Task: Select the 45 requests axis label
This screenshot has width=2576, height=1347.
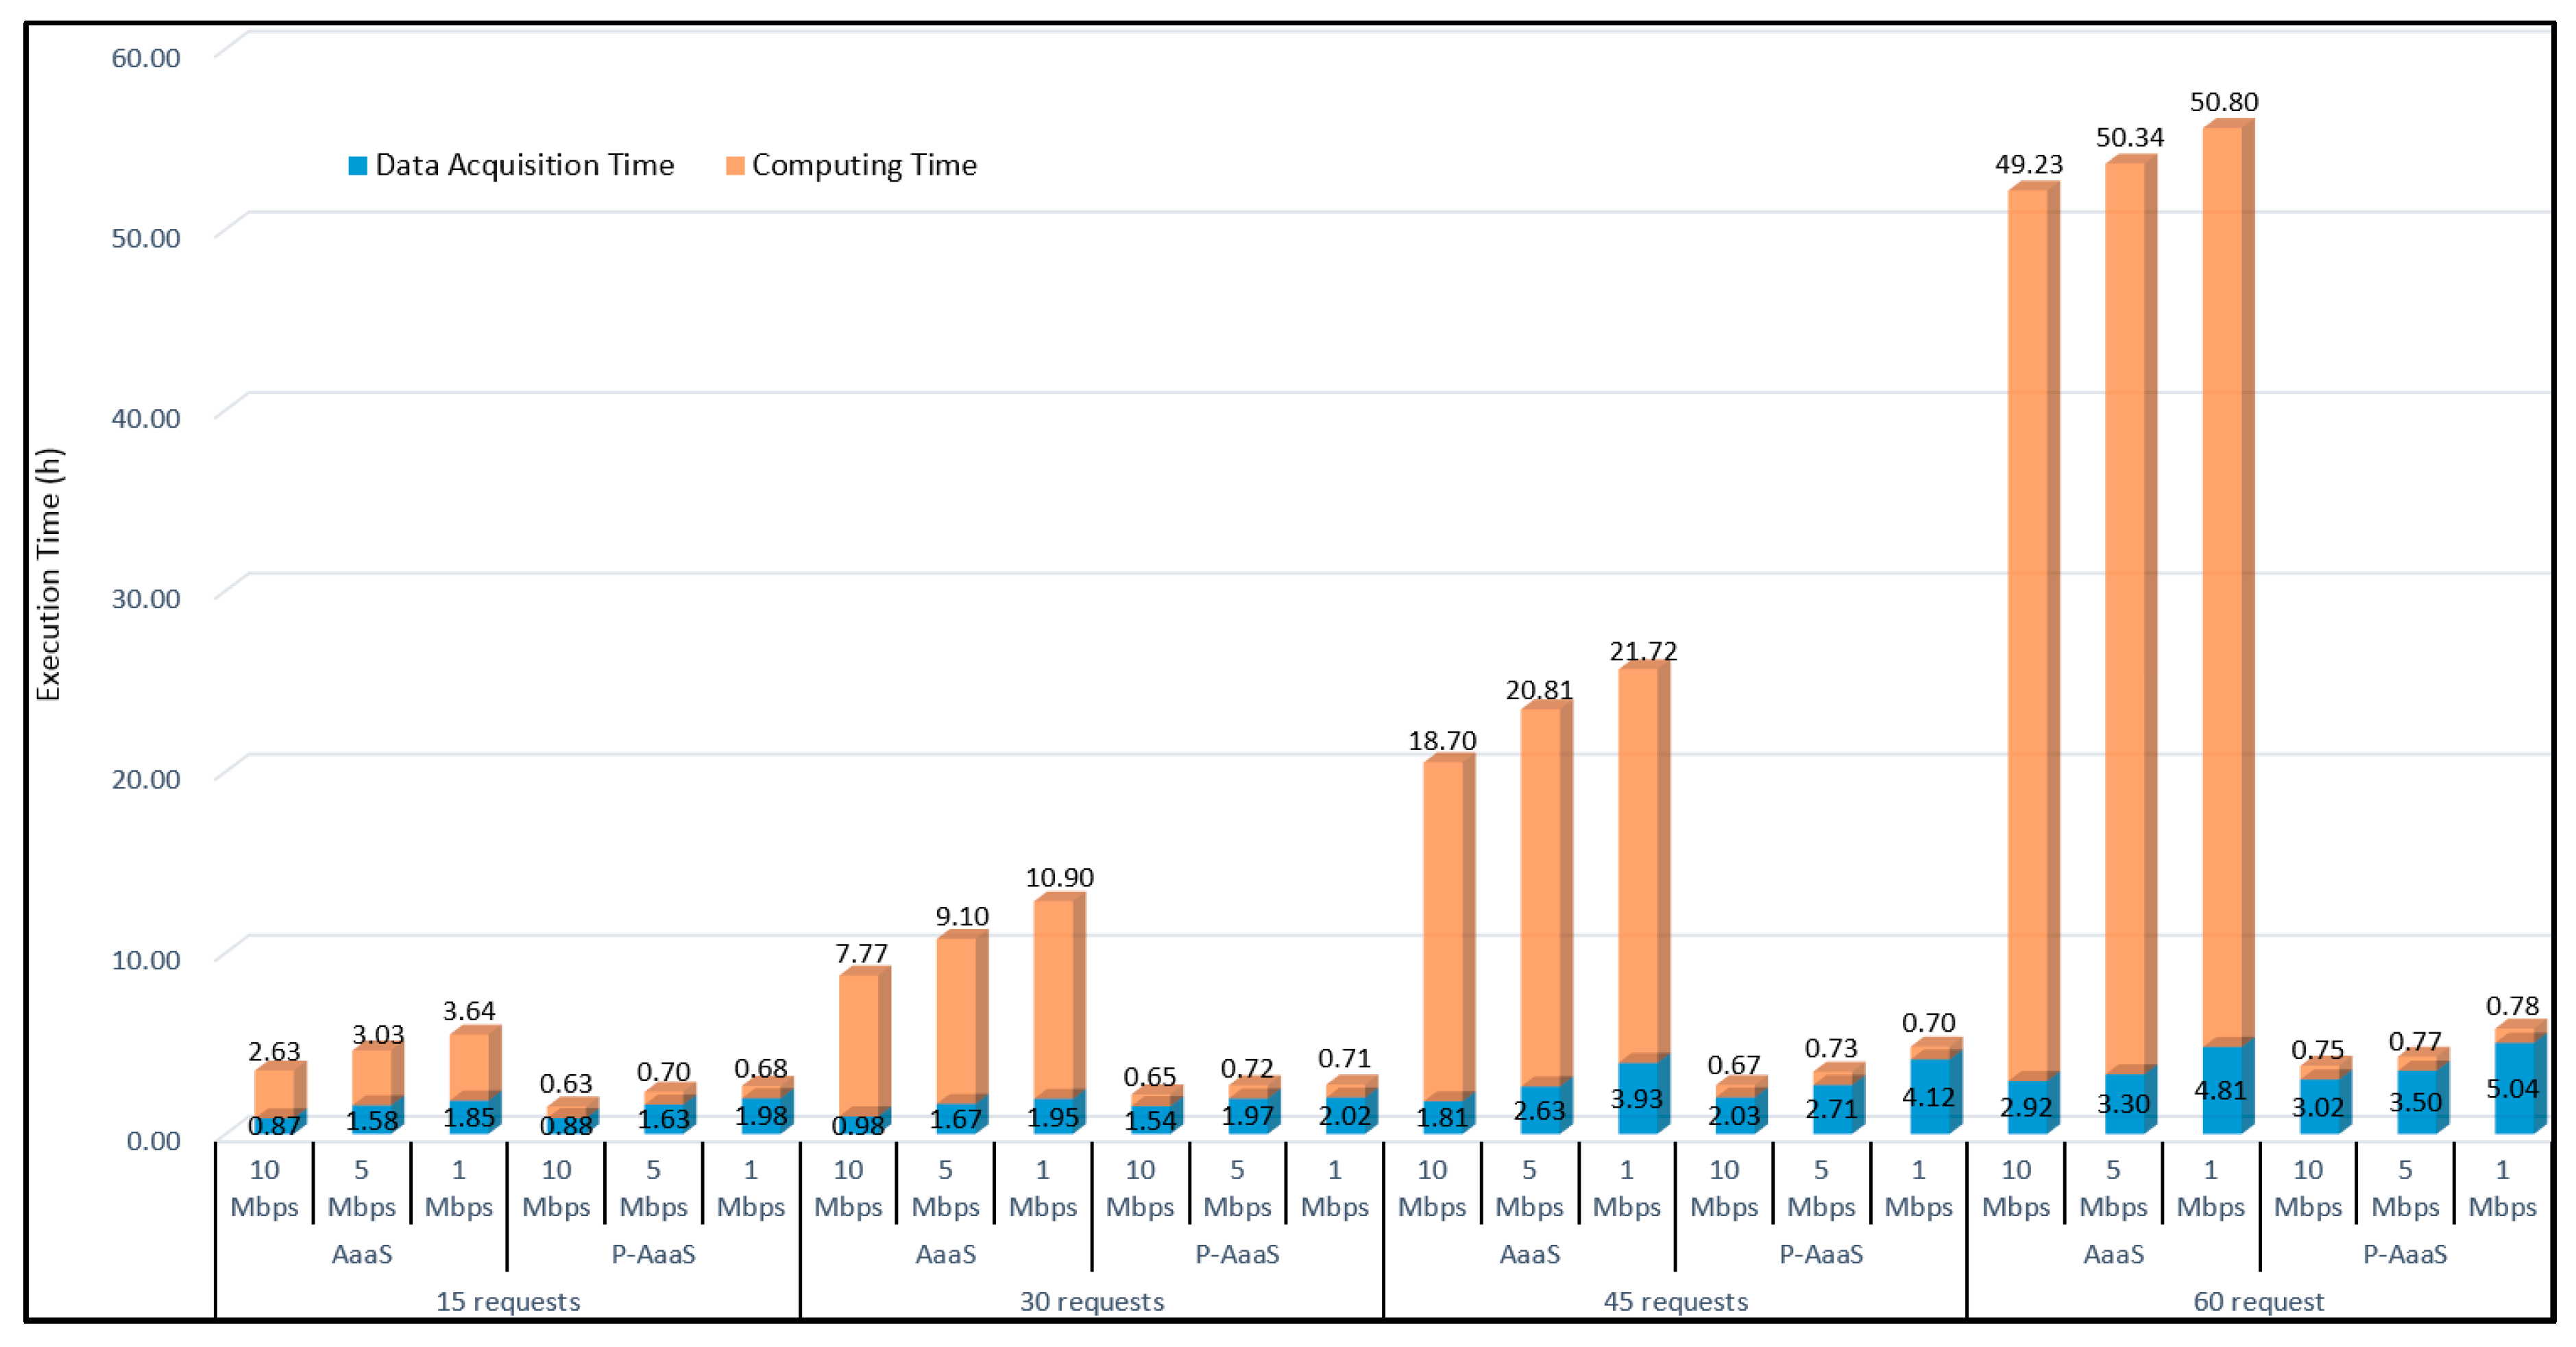Action: (1676, 1301)
